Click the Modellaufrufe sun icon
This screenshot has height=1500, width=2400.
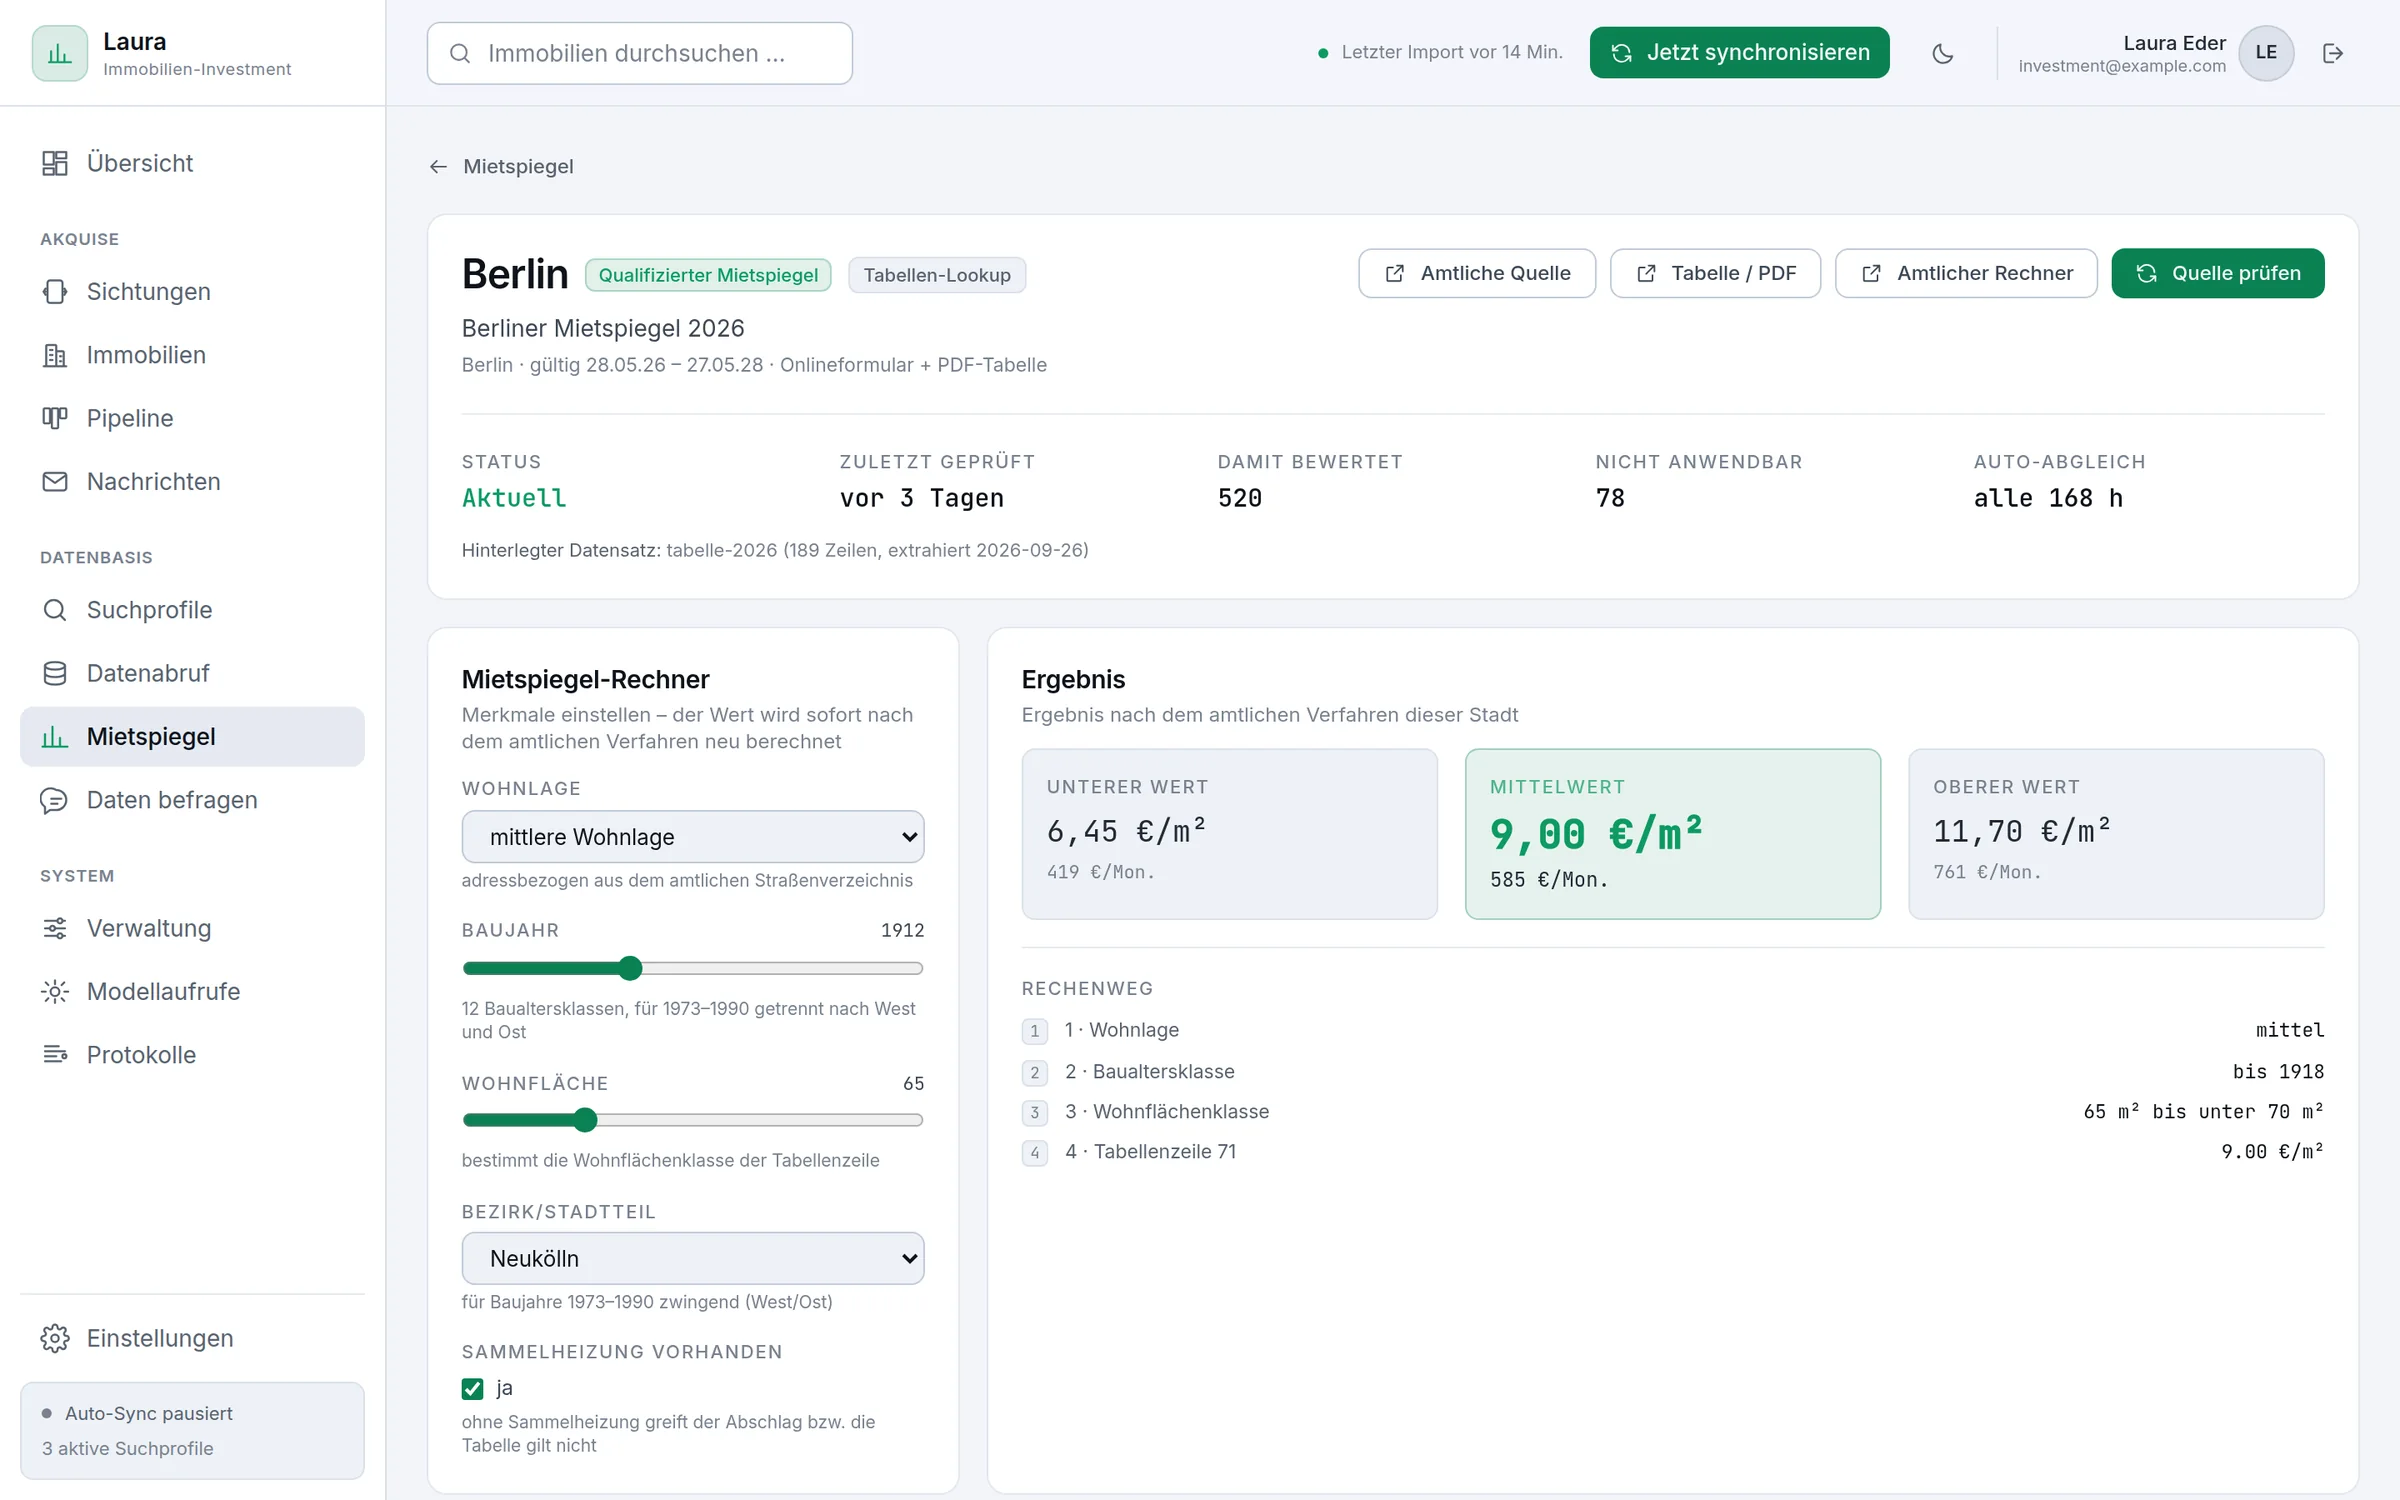click(55, 991)
